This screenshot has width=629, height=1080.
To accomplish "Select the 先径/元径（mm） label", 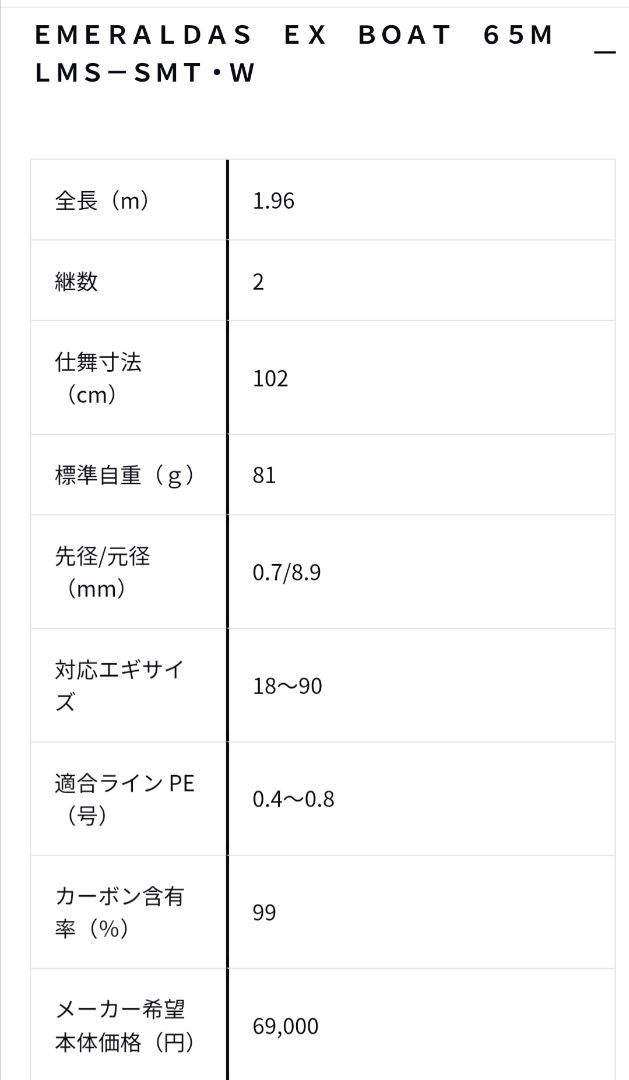I will point(102,572).
